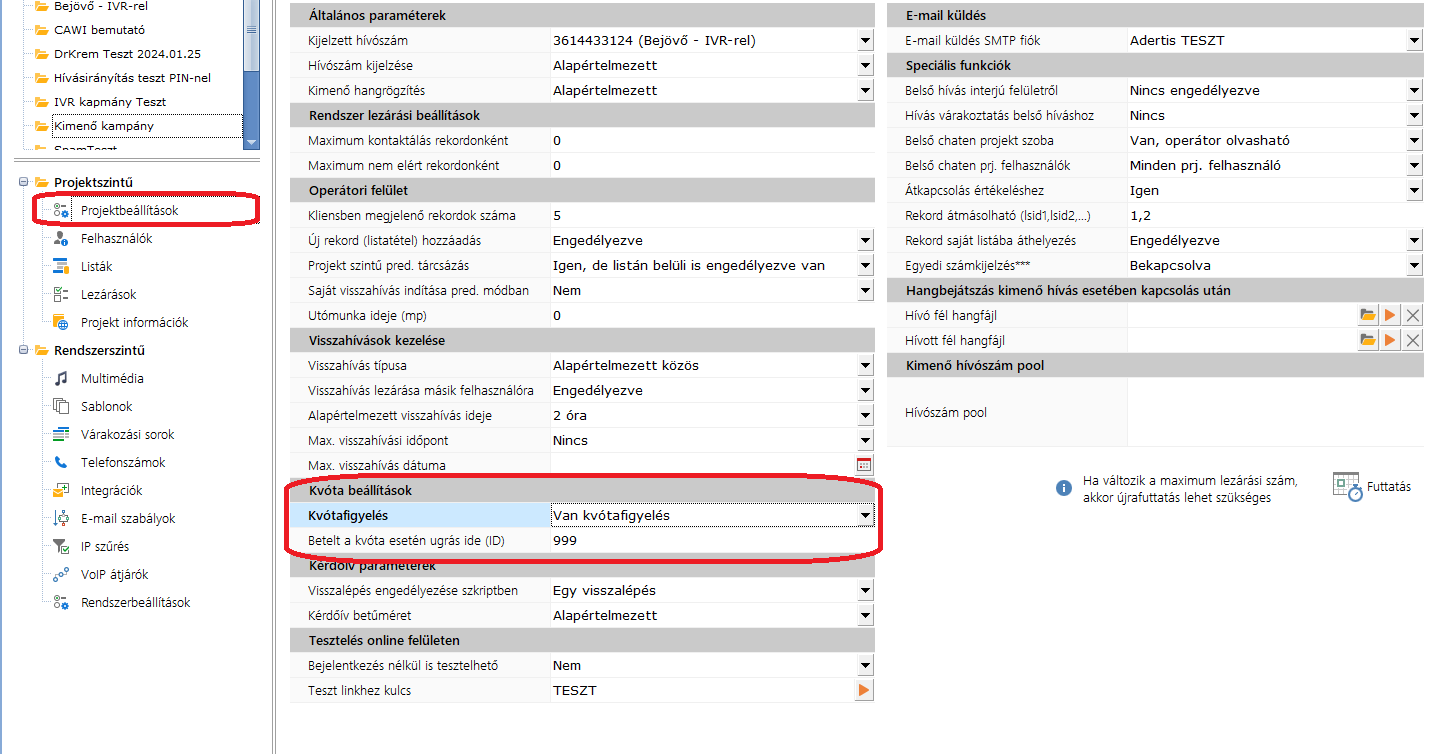Open the Multimédia music note icon
This screenshot has height=754, width=1437.
[61, 379]
